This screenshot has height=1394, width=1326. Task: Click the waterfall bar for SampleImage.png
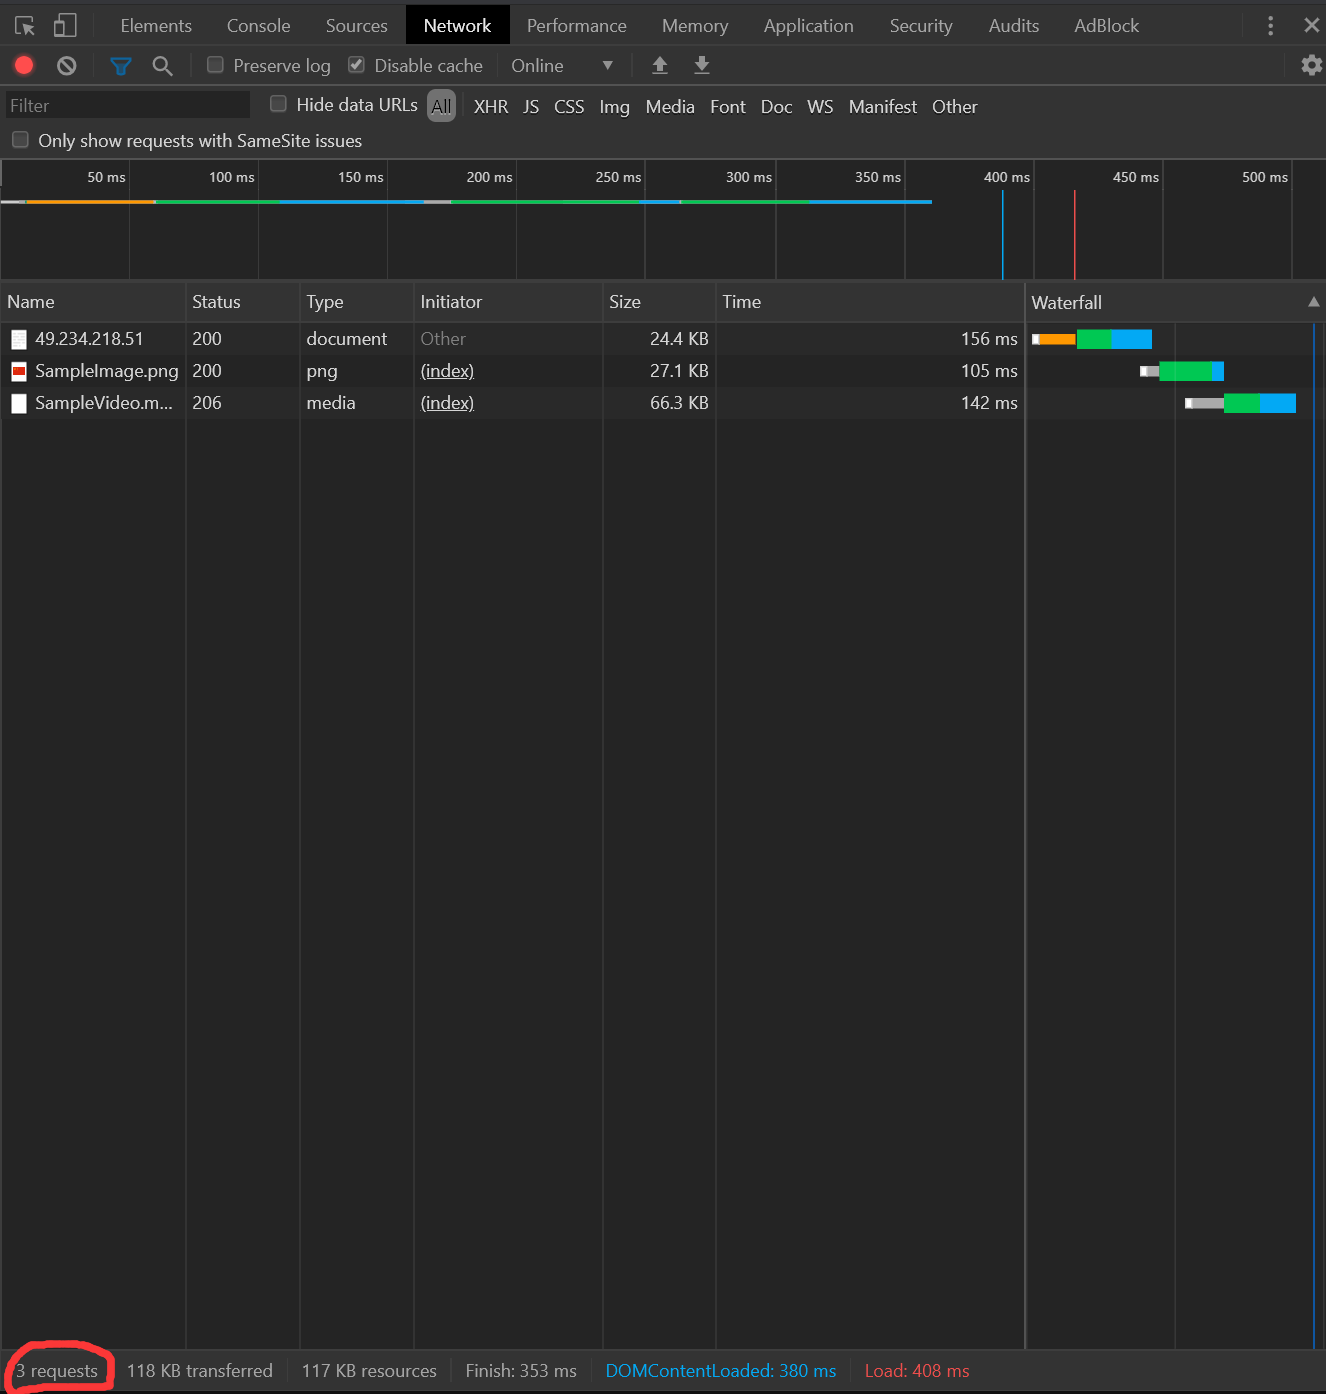point(1182,371)
